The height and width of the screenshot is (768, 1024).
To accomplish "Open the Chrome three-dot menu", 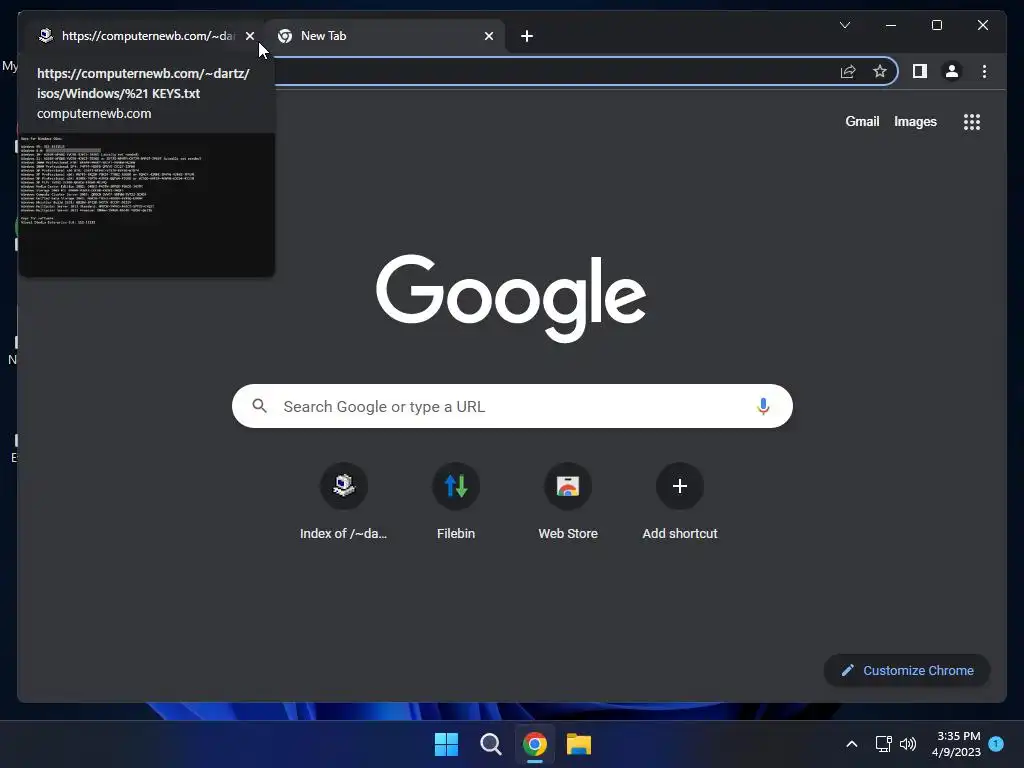I will (984, 71).
